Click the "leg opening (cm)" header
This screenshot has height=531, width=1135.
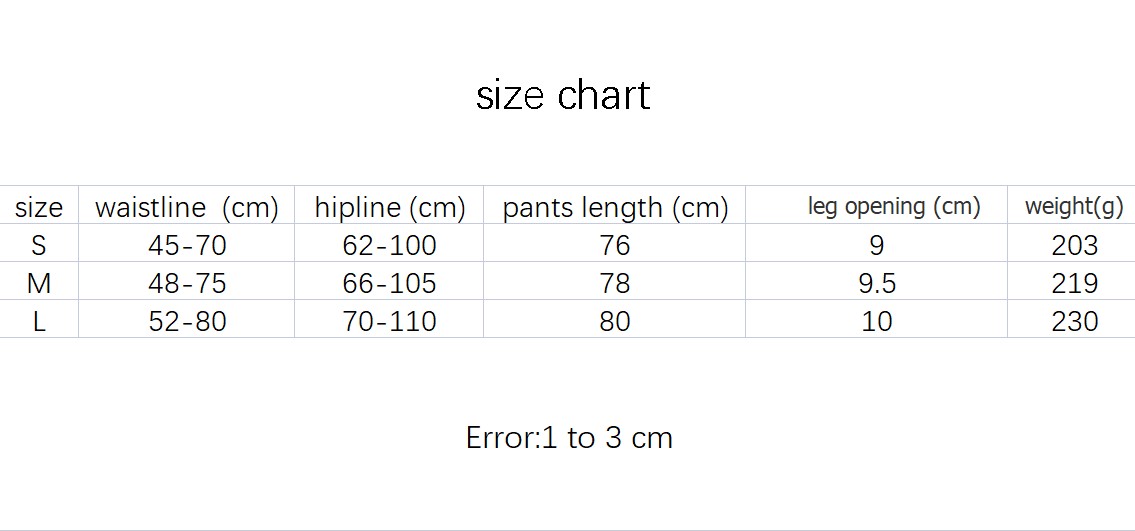pos(894,207)
